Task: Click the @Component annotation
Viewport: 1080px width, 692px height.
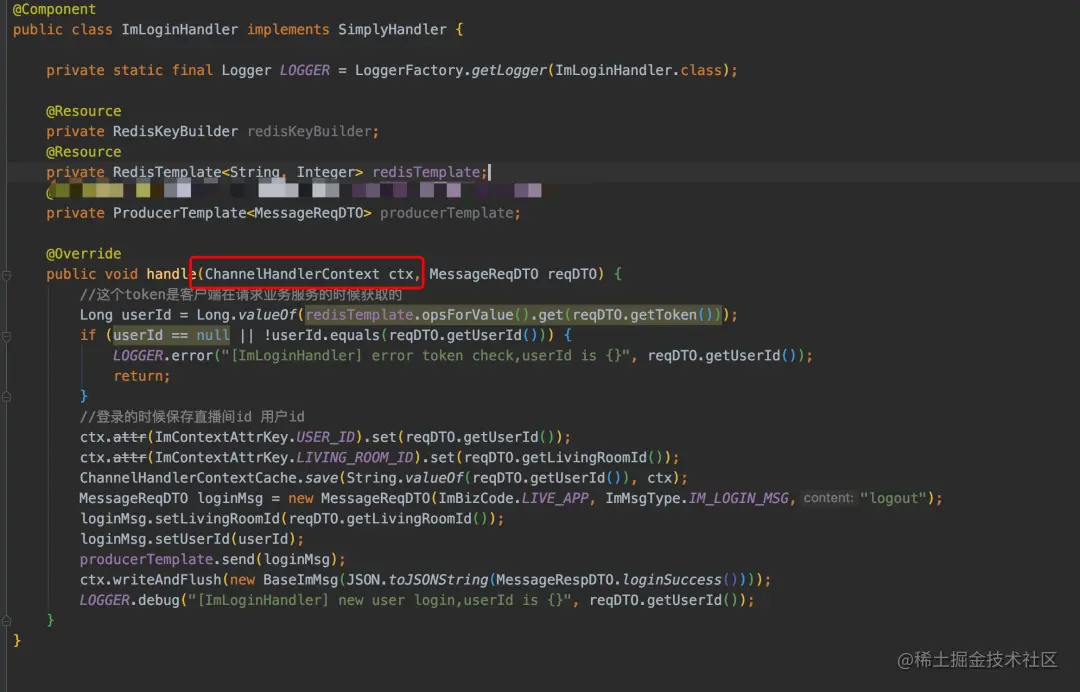Action: click(54, 9)
